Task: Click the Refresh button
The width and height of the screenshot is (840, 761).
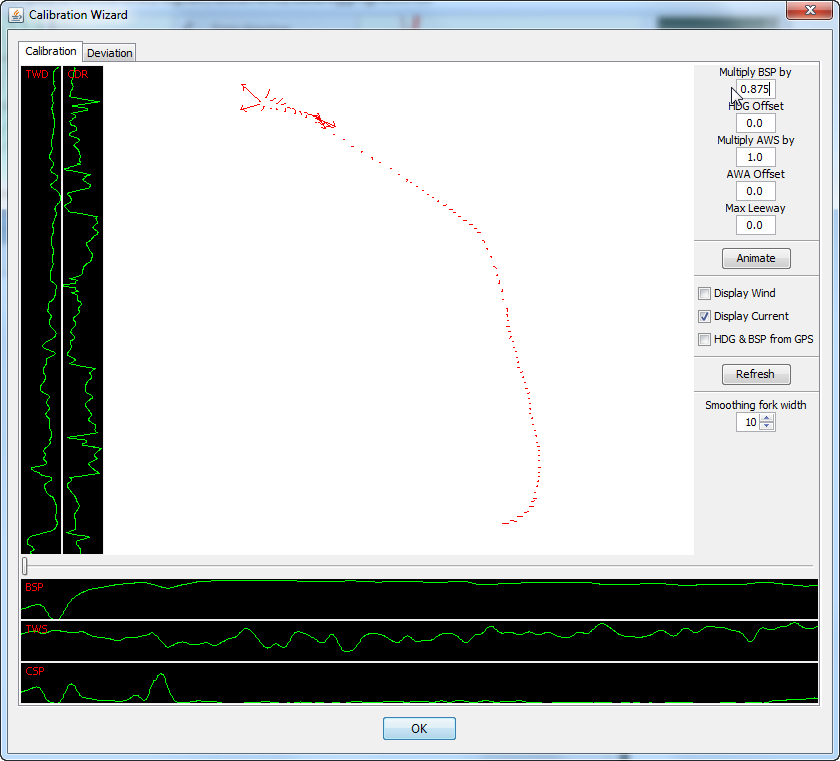Action: tap(755, 374)
